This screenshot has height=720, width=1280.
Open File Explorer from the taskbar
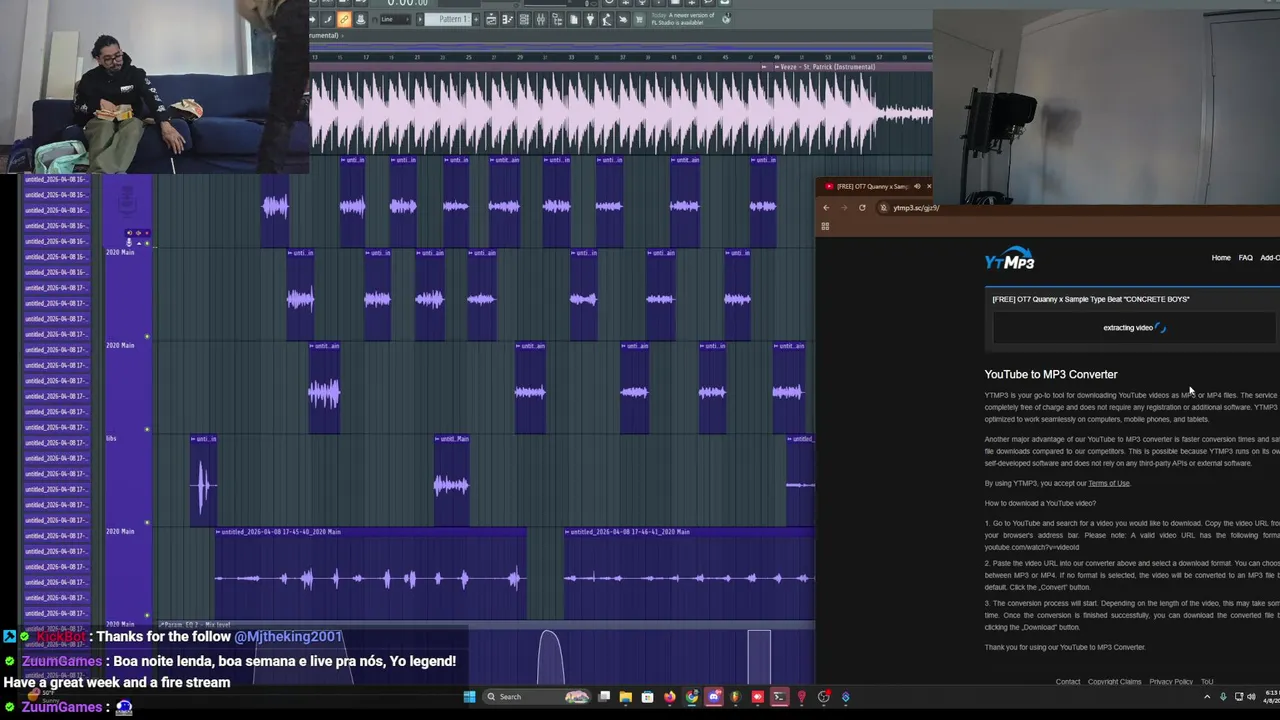(x=626, y=697)
